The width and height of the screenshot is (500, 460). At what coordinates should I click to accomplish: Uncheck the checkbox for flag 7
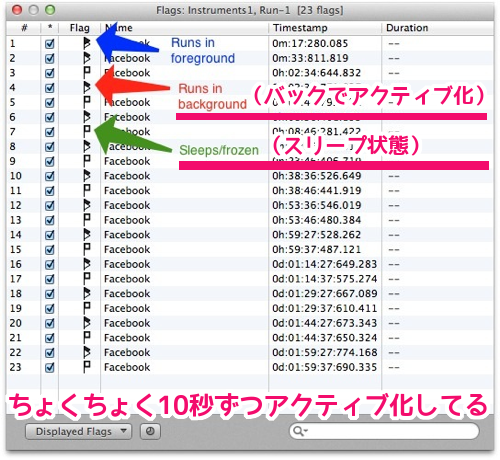click(50, 132)
